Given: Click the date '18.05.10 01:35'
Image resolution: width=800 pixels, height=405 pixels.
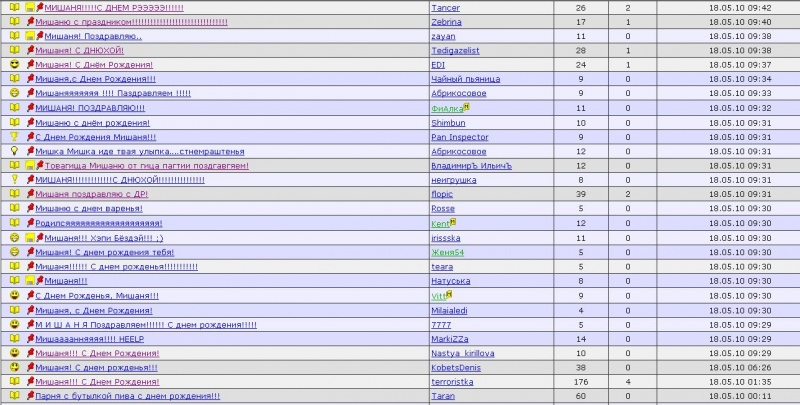Looking at the screenshot, I should (740, 382).
